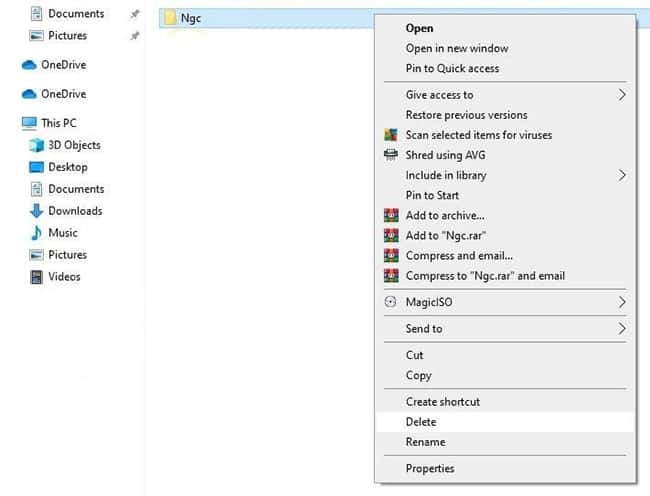
Task: Click Documents icon under This PC
Action: tap(36, 189)
